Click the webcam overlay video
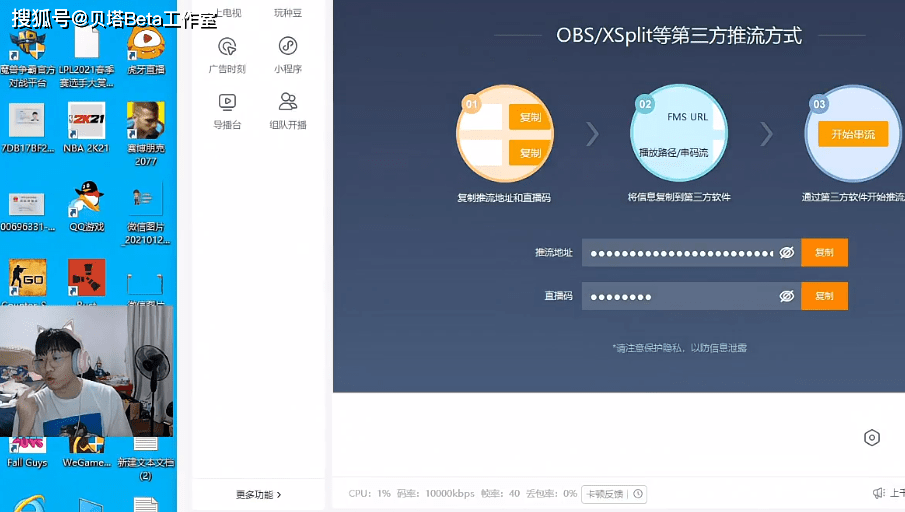 (x=87, y=371)
